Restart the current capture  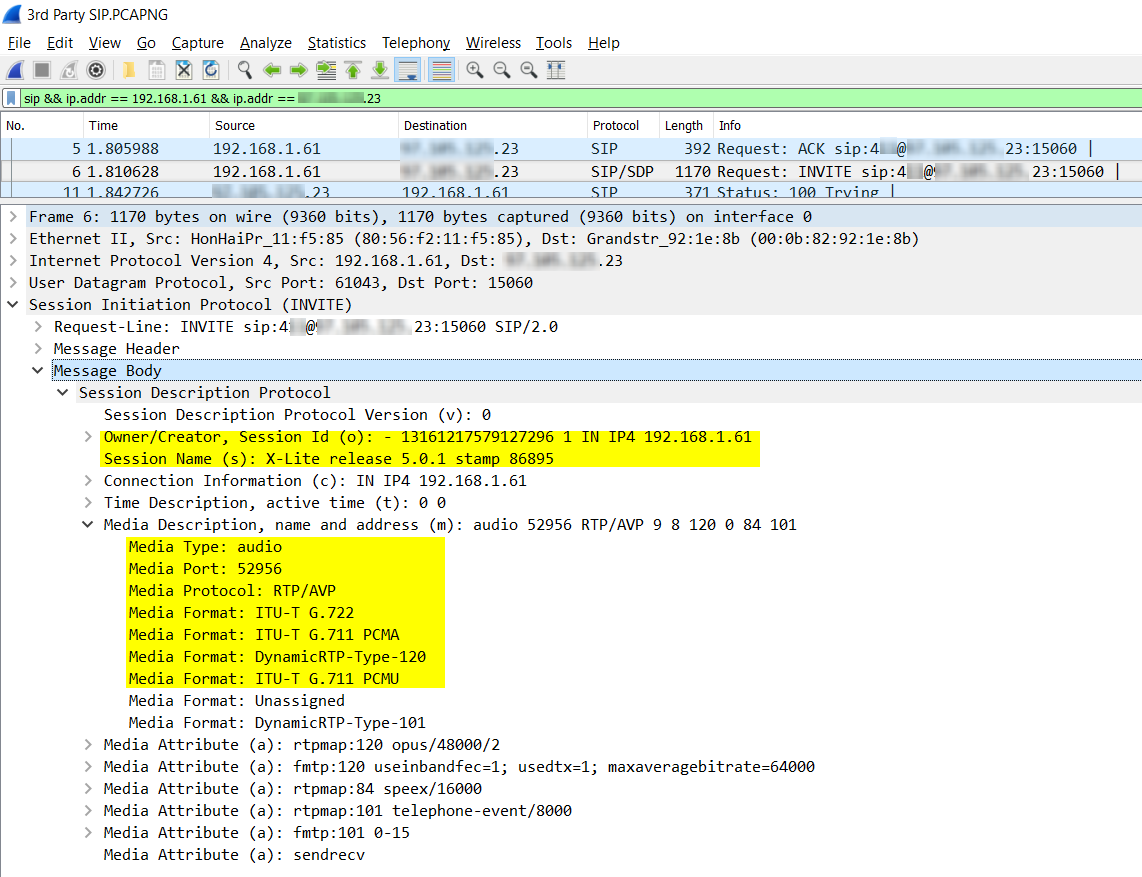69,70
